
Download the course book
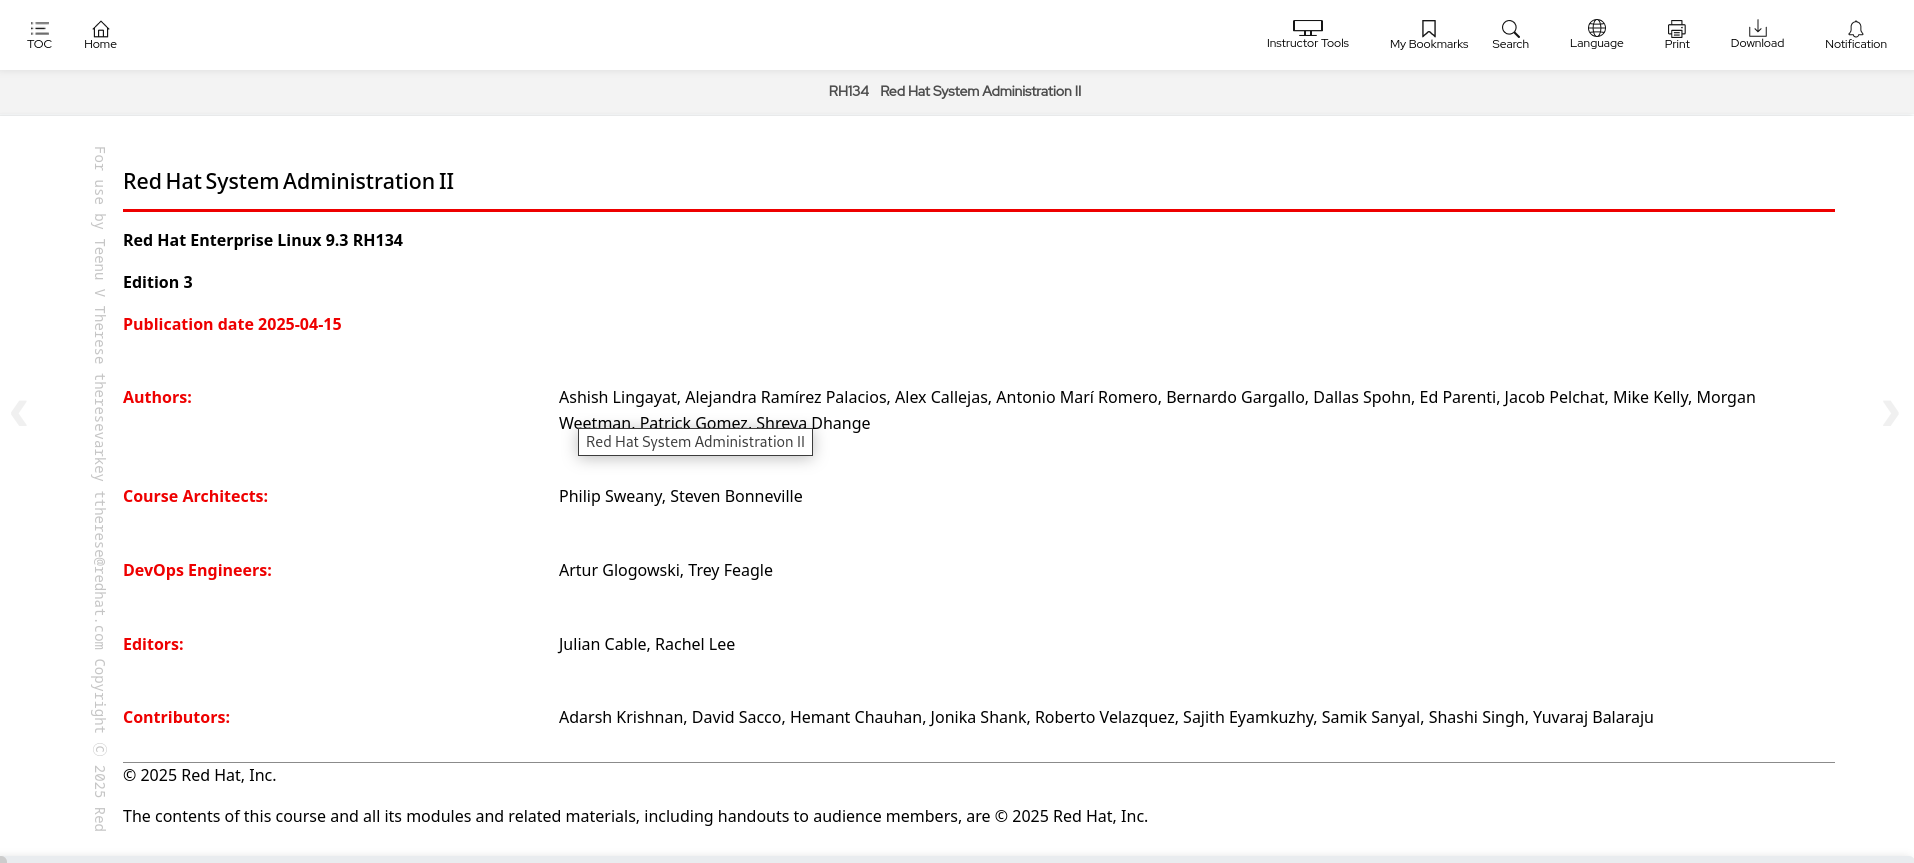pos(1757,35)
